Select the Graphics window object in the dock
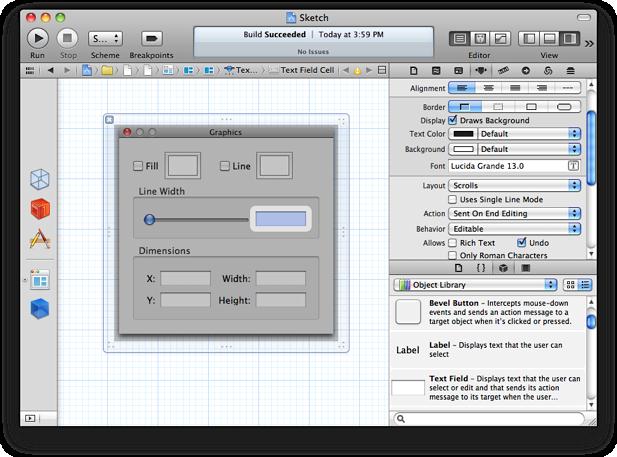This screenshot has height=457, width=617. coord(39,279)
